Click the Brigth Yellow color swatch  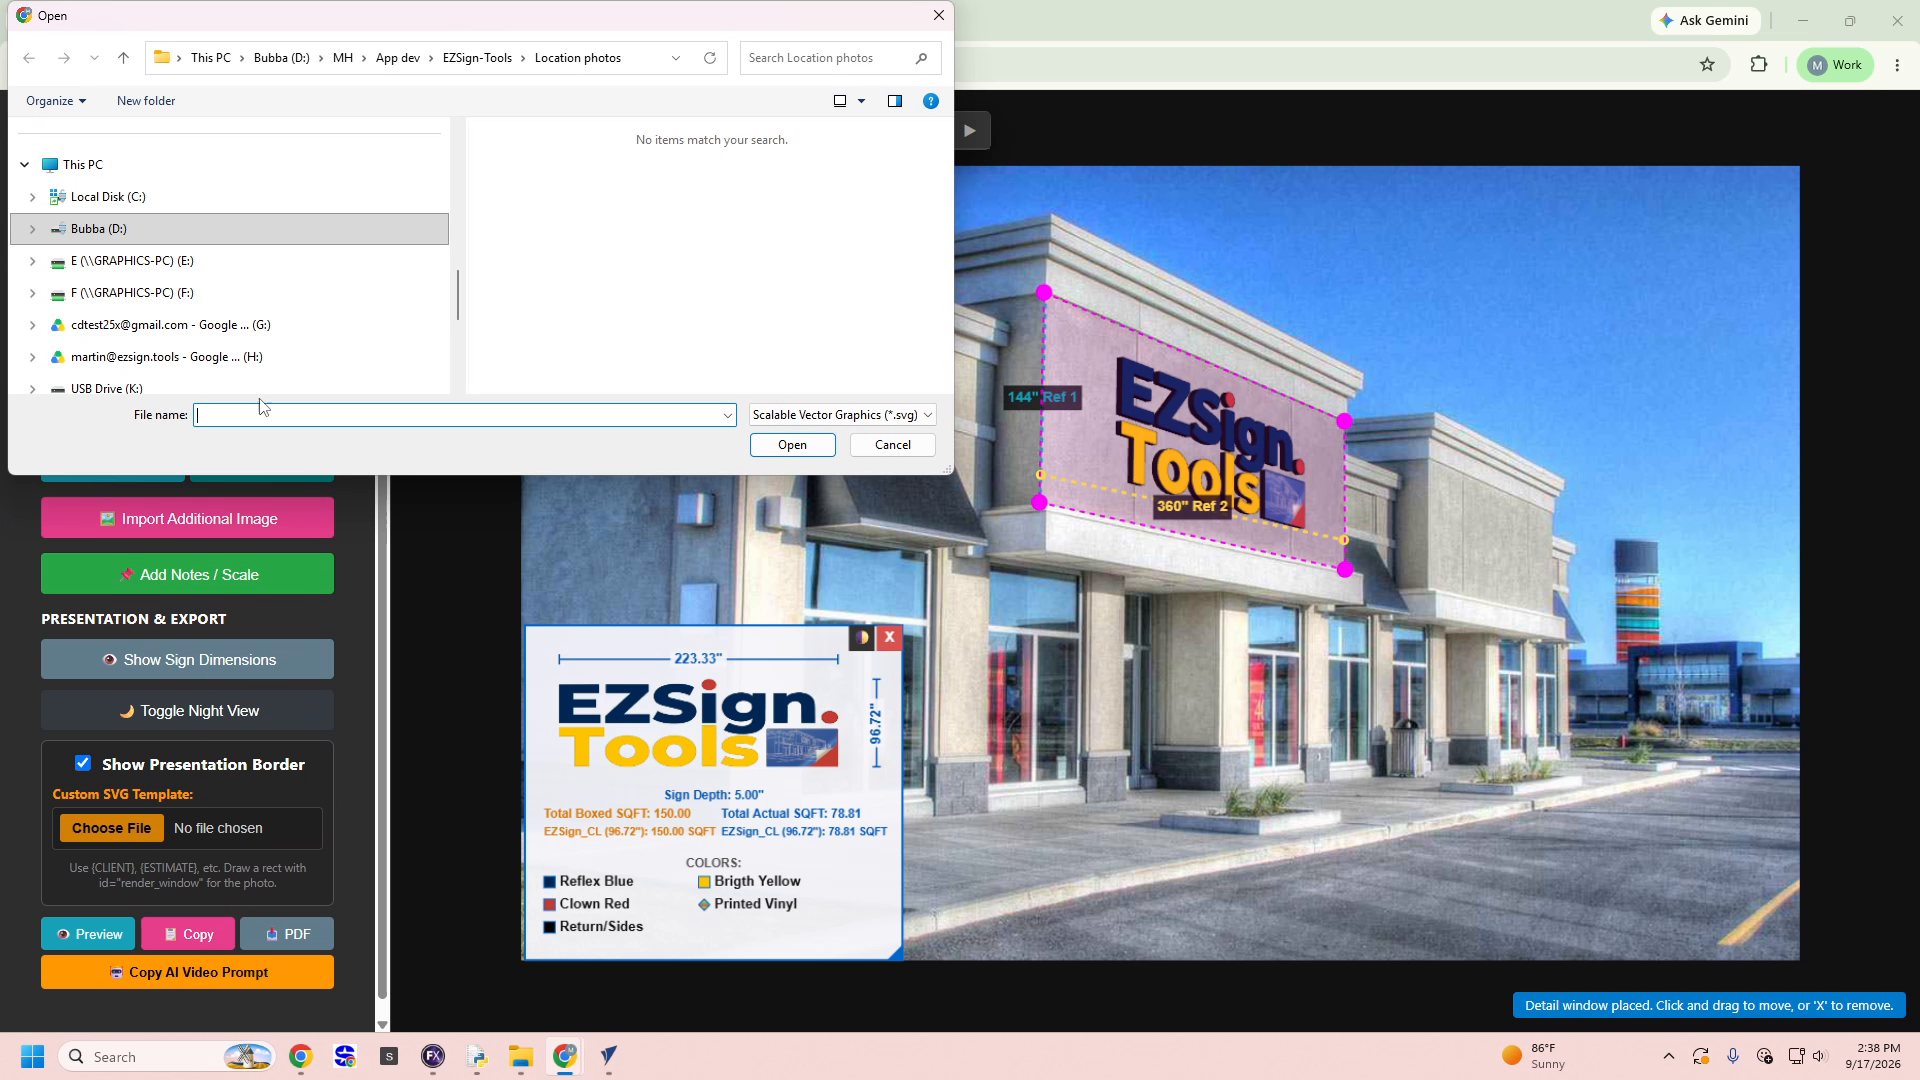[704, 882]
